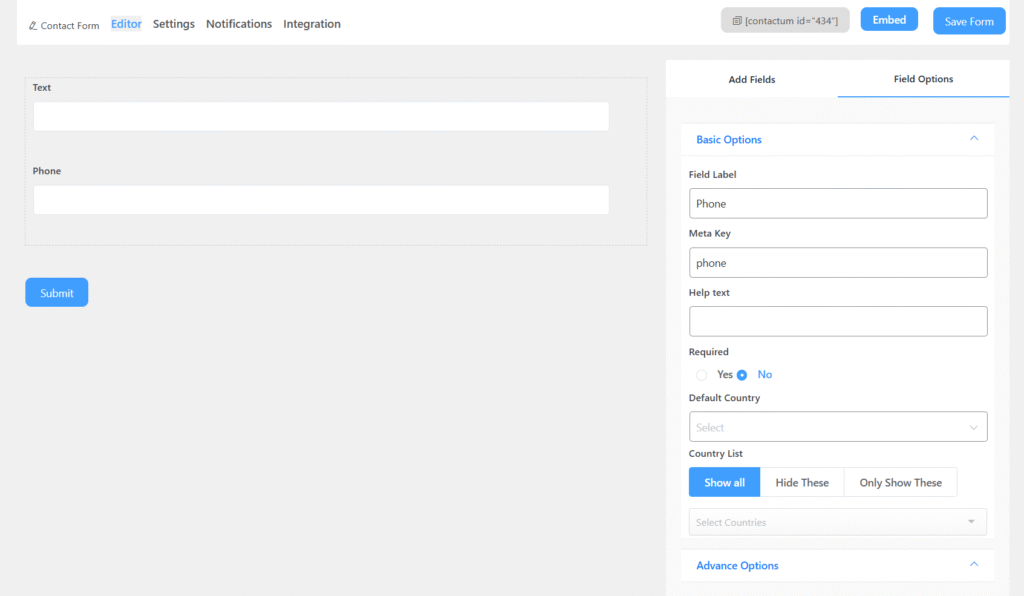Click the shortcode copy icon

(x=737, y=21)
